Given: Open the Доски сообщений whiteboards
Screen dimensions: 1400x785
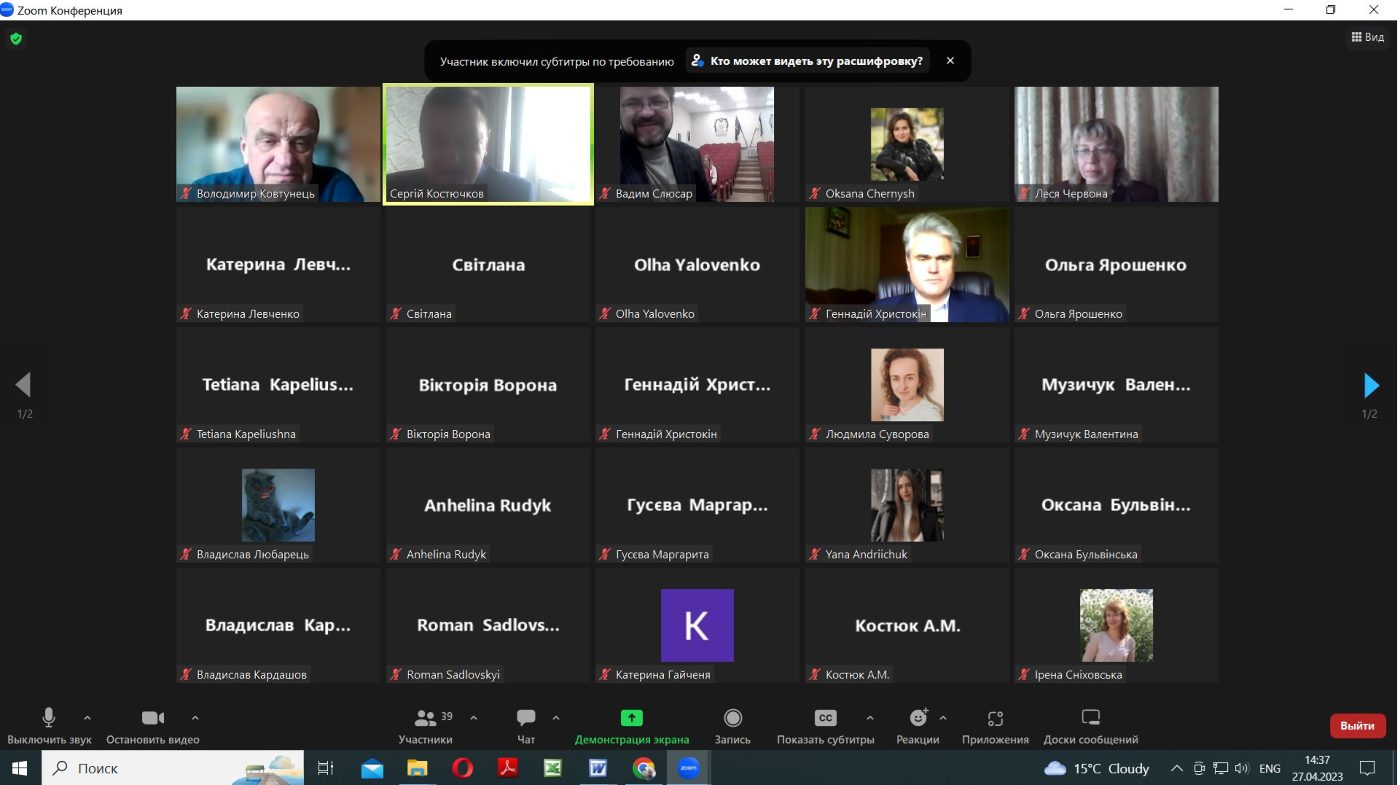Looking at the screenshot, I should [1090, 727].
